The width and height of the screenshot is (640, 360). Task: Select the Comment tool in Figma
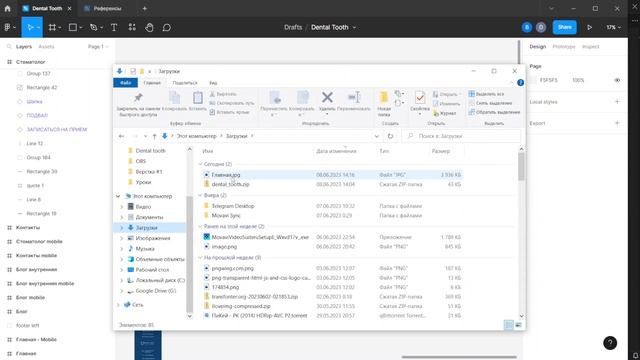point(167,27)
